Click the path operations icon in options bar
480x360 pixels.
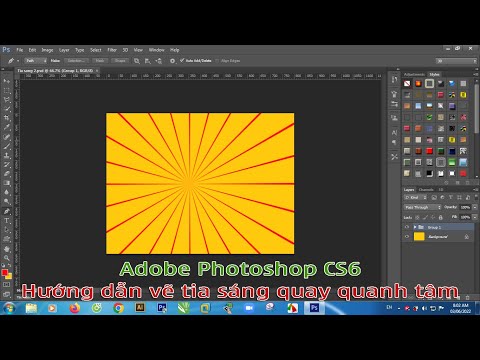click(x=137, y=61)
